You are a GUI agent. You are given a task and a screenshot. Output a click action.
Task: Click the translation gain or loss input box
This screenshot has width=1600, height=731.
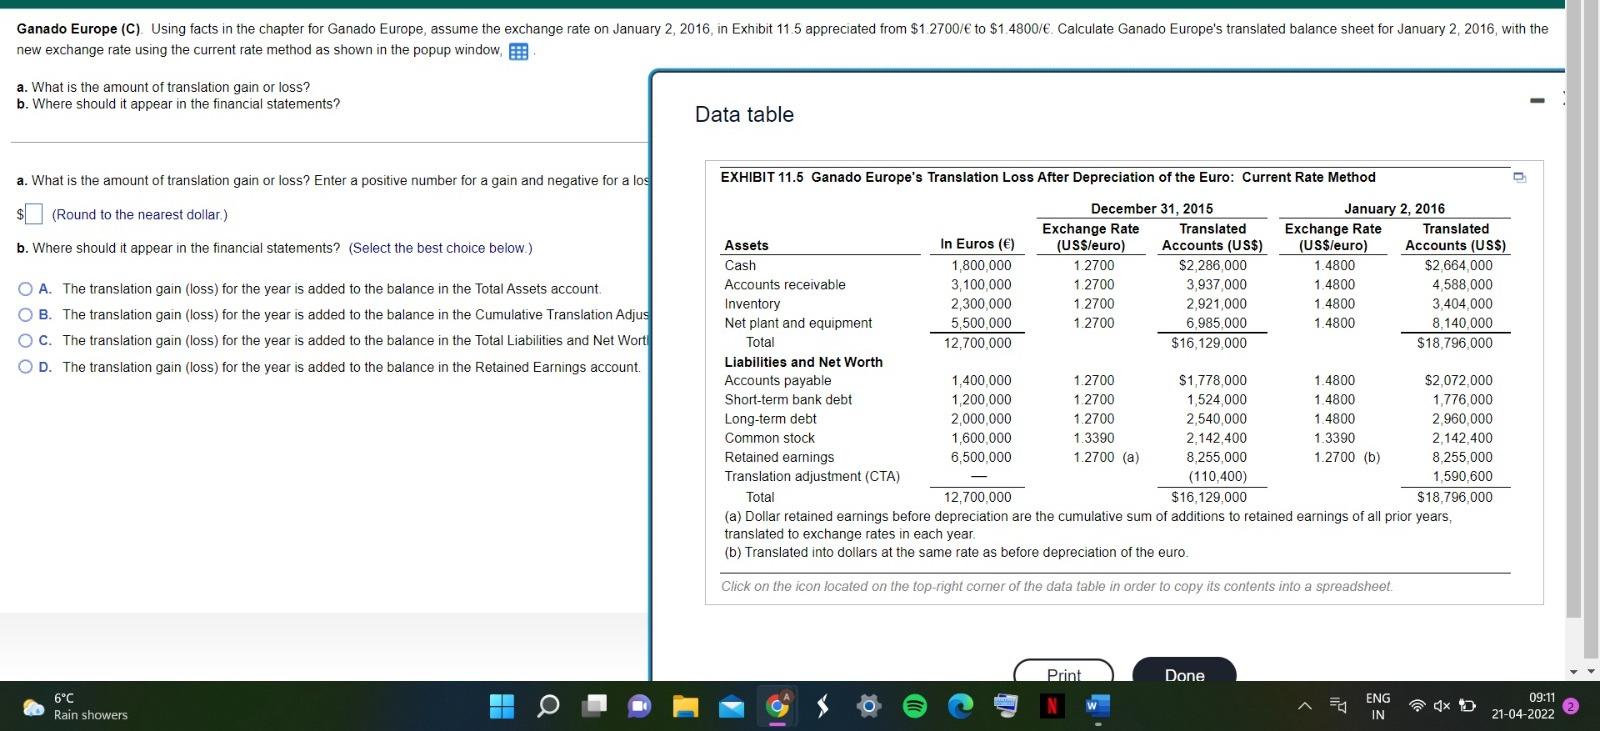34,214
